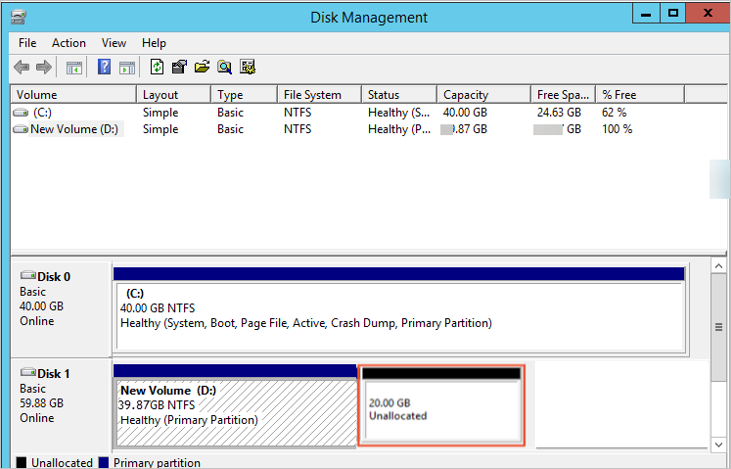The width and height of the screenshot is (731, 469).
Task: Select the 20.00 GB Unallocated space
Action: pos(441,405)
